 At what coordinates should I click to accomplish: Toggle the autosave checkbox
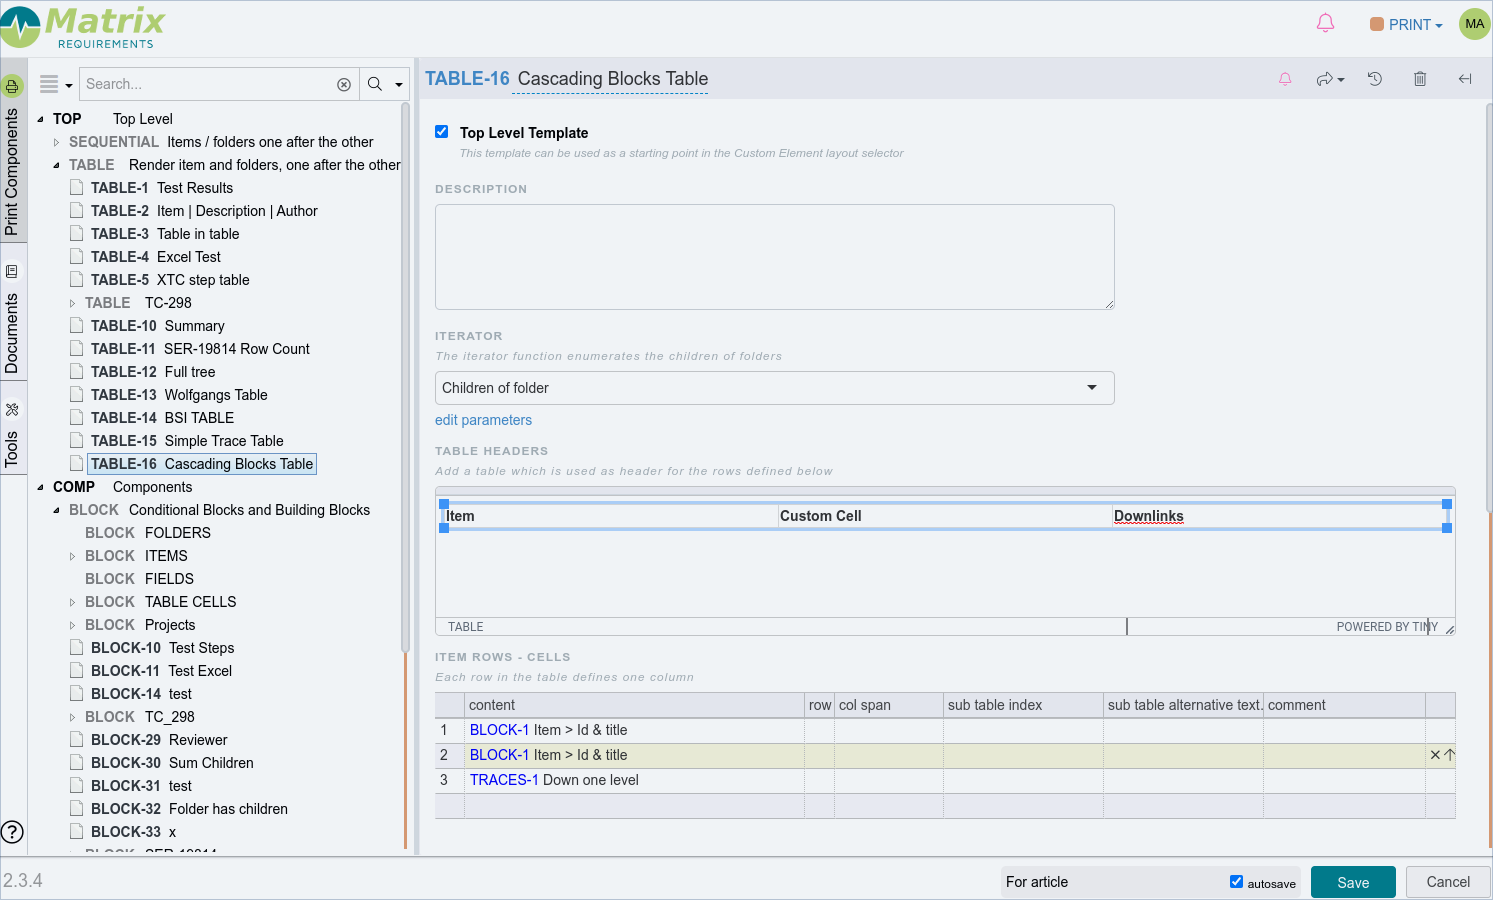pyautogui.click(x=1236, y=881)
